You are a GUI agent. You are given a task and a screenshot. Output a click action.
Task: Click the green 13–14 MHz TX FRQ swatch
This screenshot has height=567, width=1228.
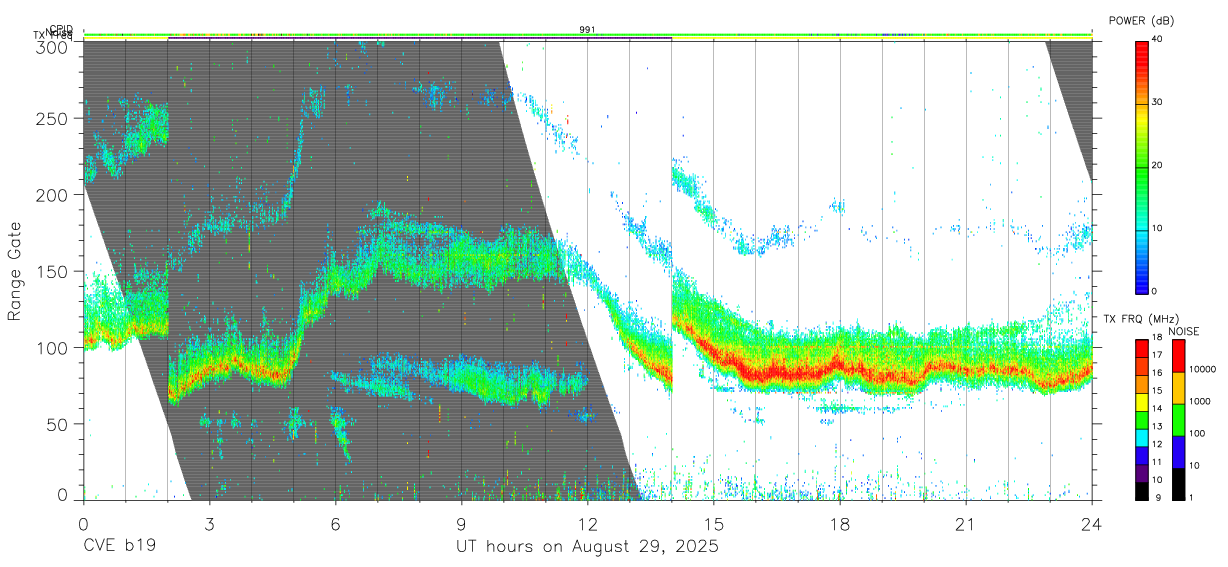click(1141, 418)
